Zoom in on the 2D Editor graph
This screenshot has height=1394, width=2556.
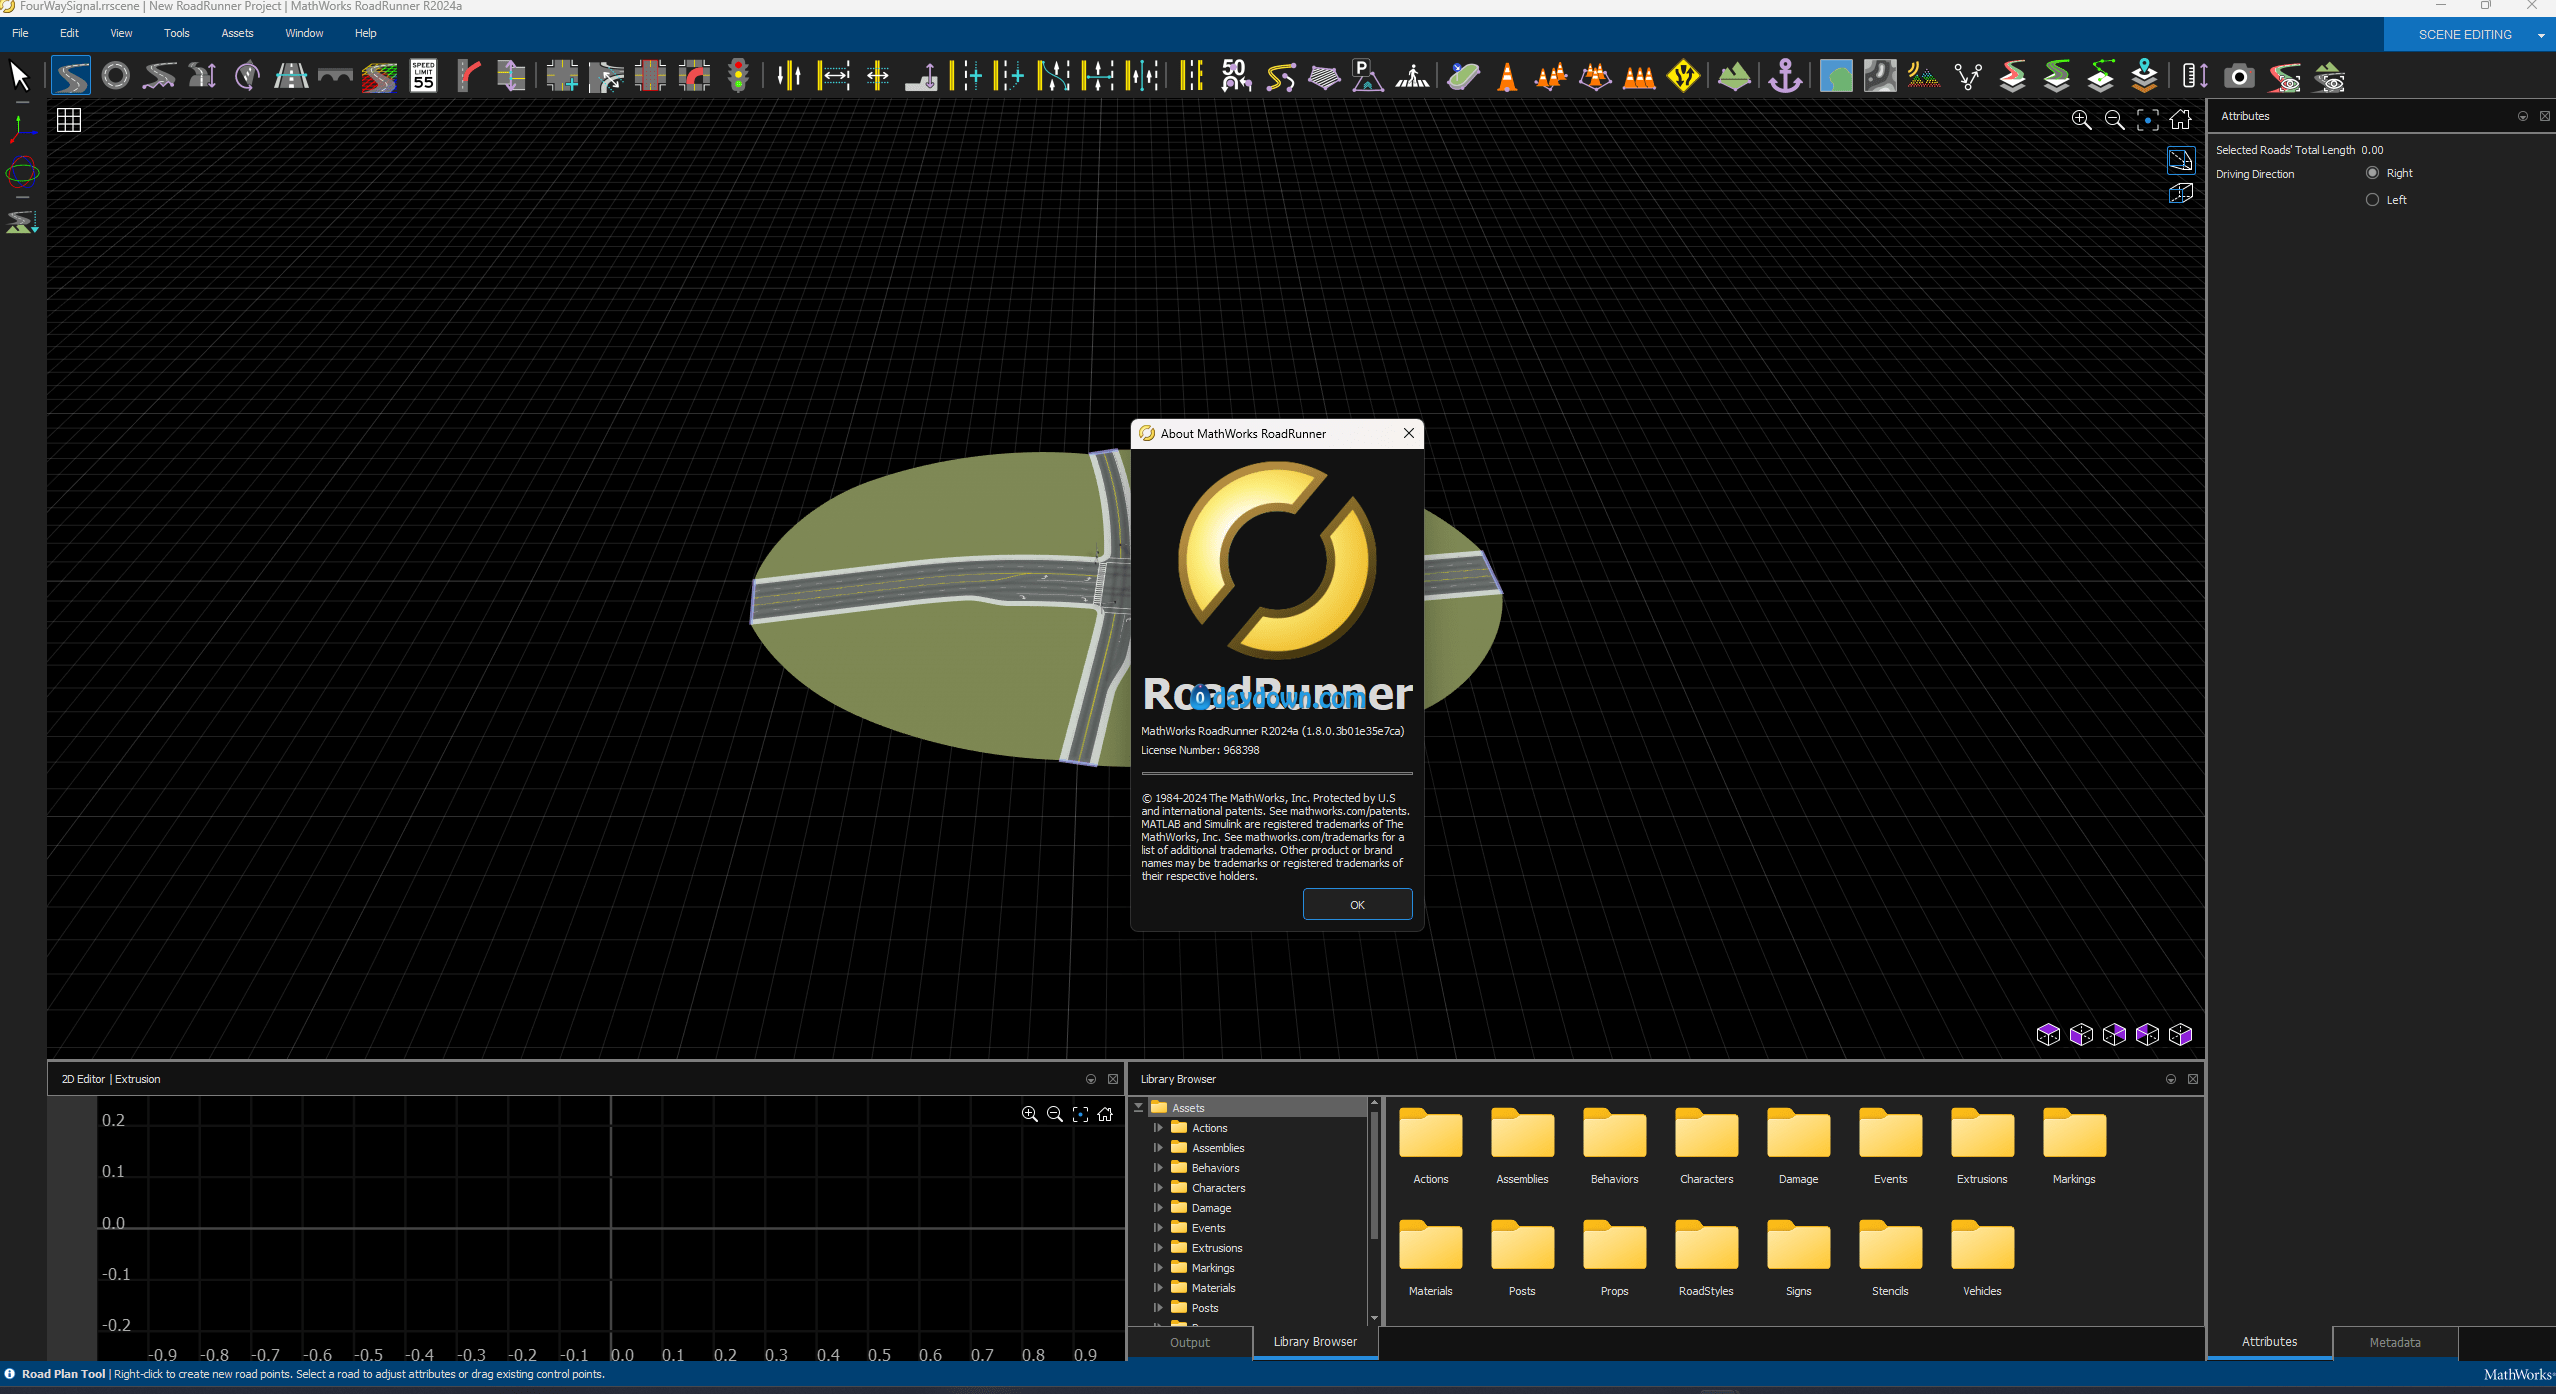click(x=1029, y=1114)
